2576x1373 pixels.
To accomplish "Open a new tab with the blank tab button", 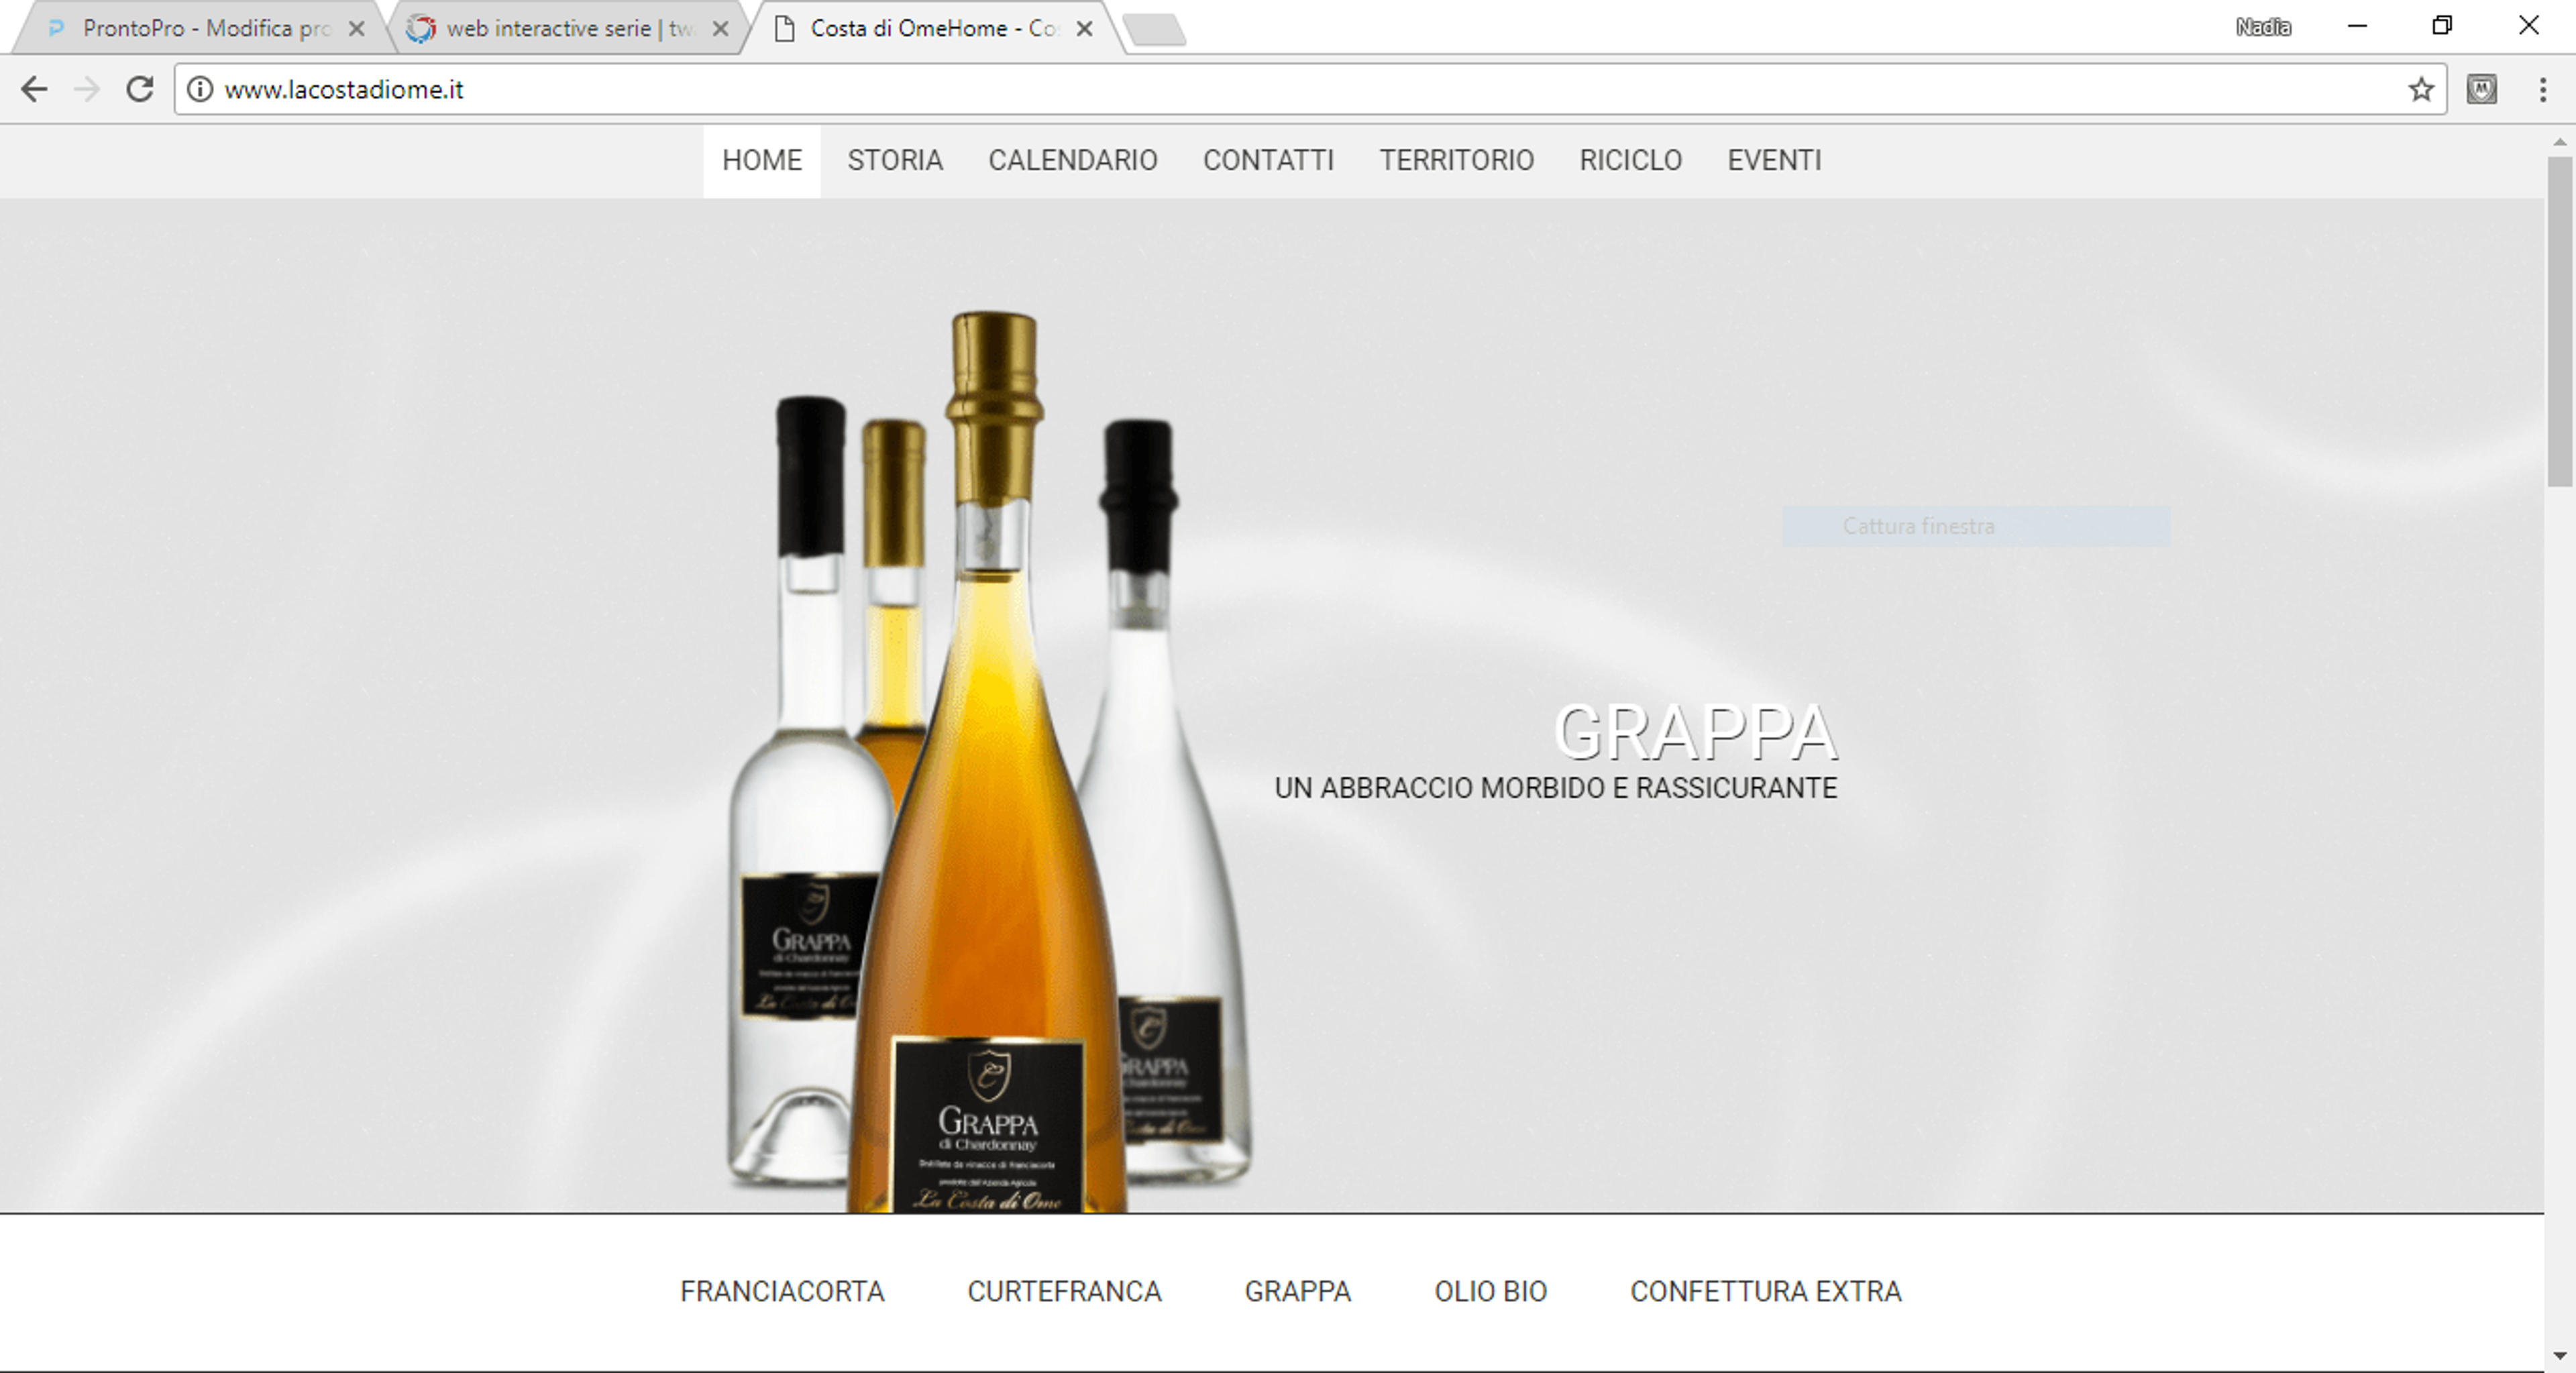I will 1155,30.
